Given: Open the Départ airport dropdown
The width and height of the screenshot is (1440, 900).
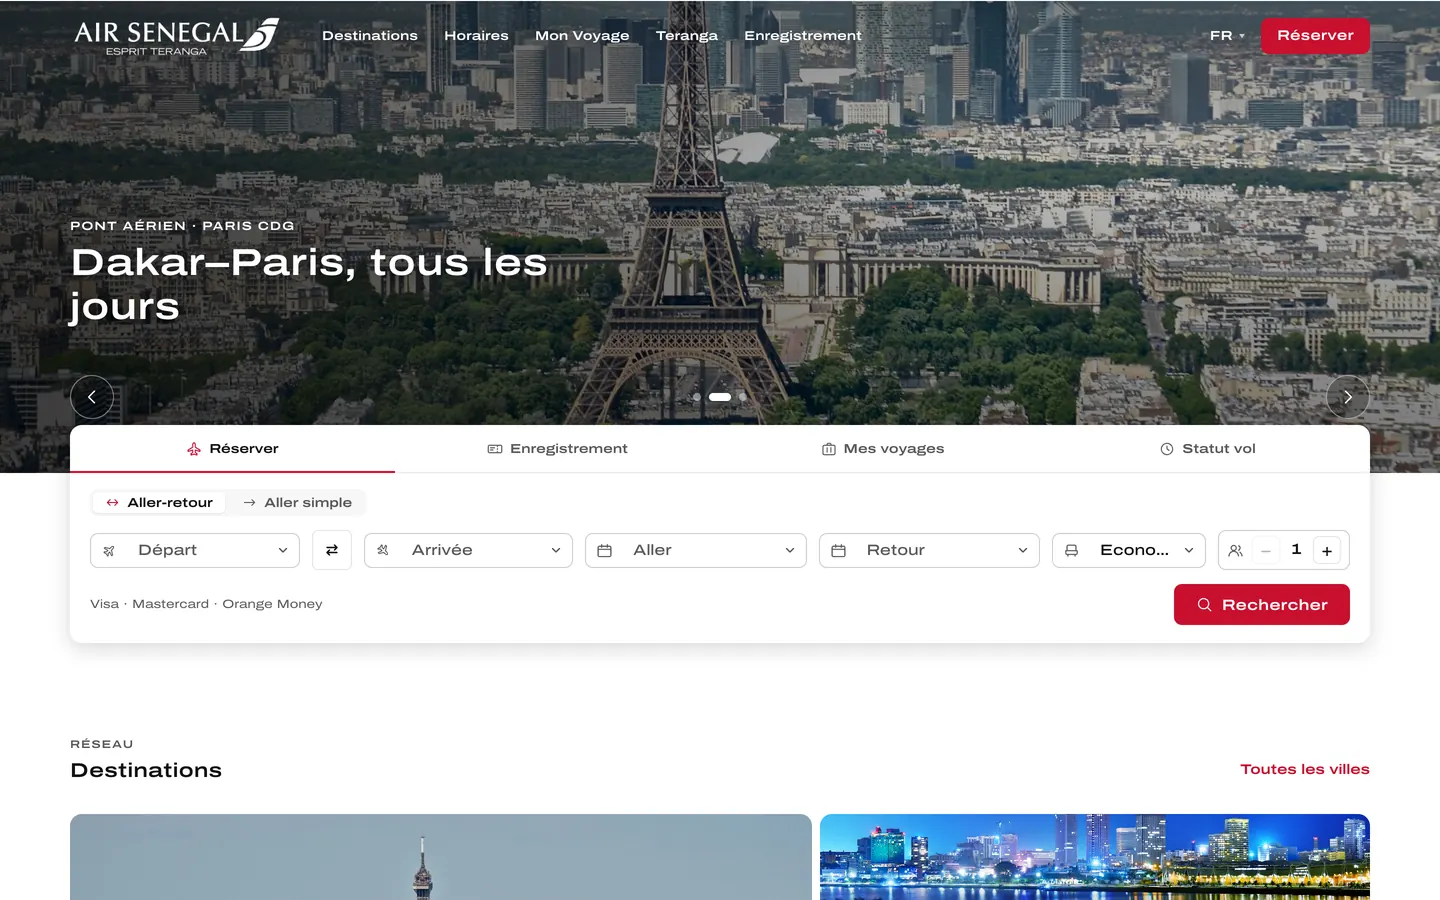Looking at the screenshot, I should 195,550.
